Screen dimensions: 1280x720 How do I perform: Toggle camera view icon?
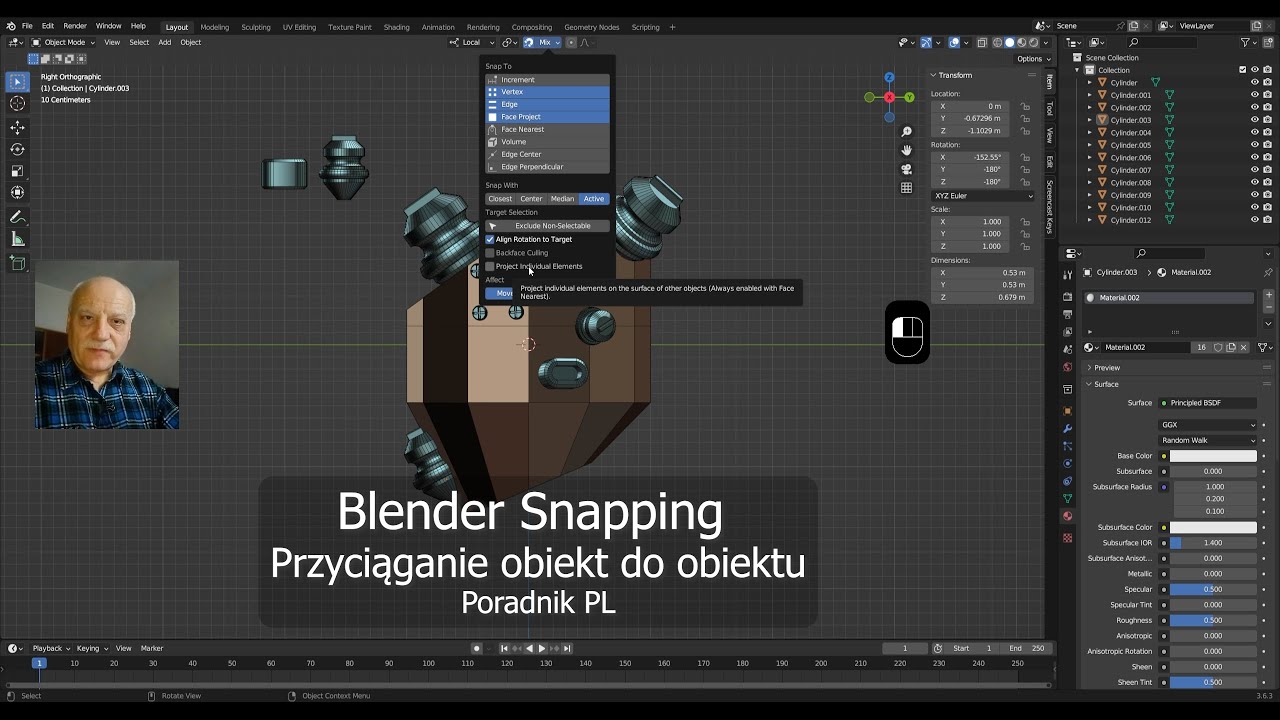(x=907, y=169)
